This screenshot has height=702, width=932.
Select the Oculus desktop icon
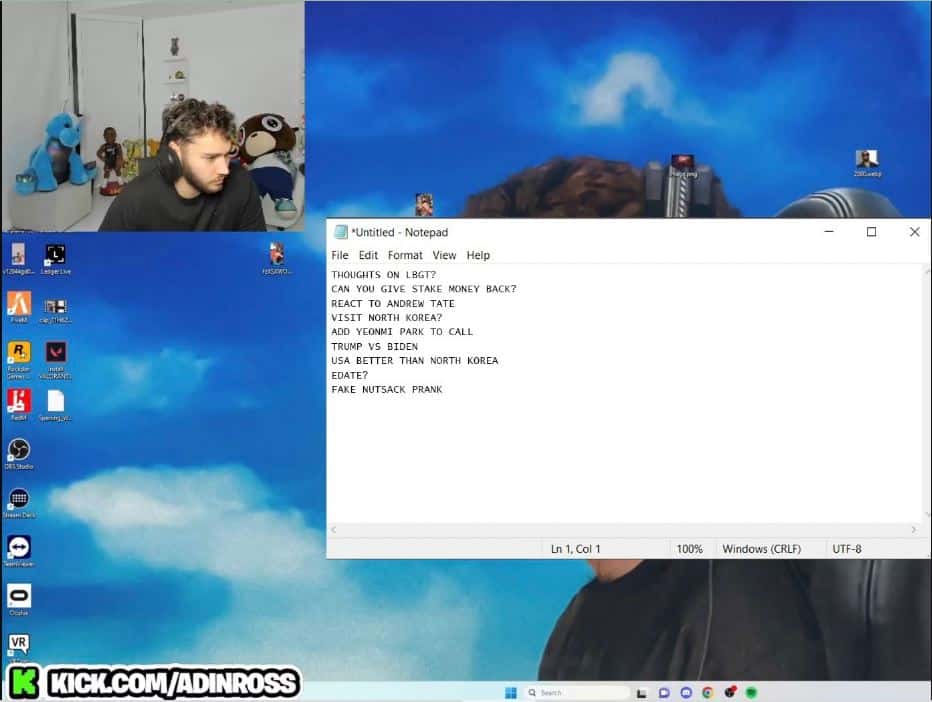click(19, 598)
